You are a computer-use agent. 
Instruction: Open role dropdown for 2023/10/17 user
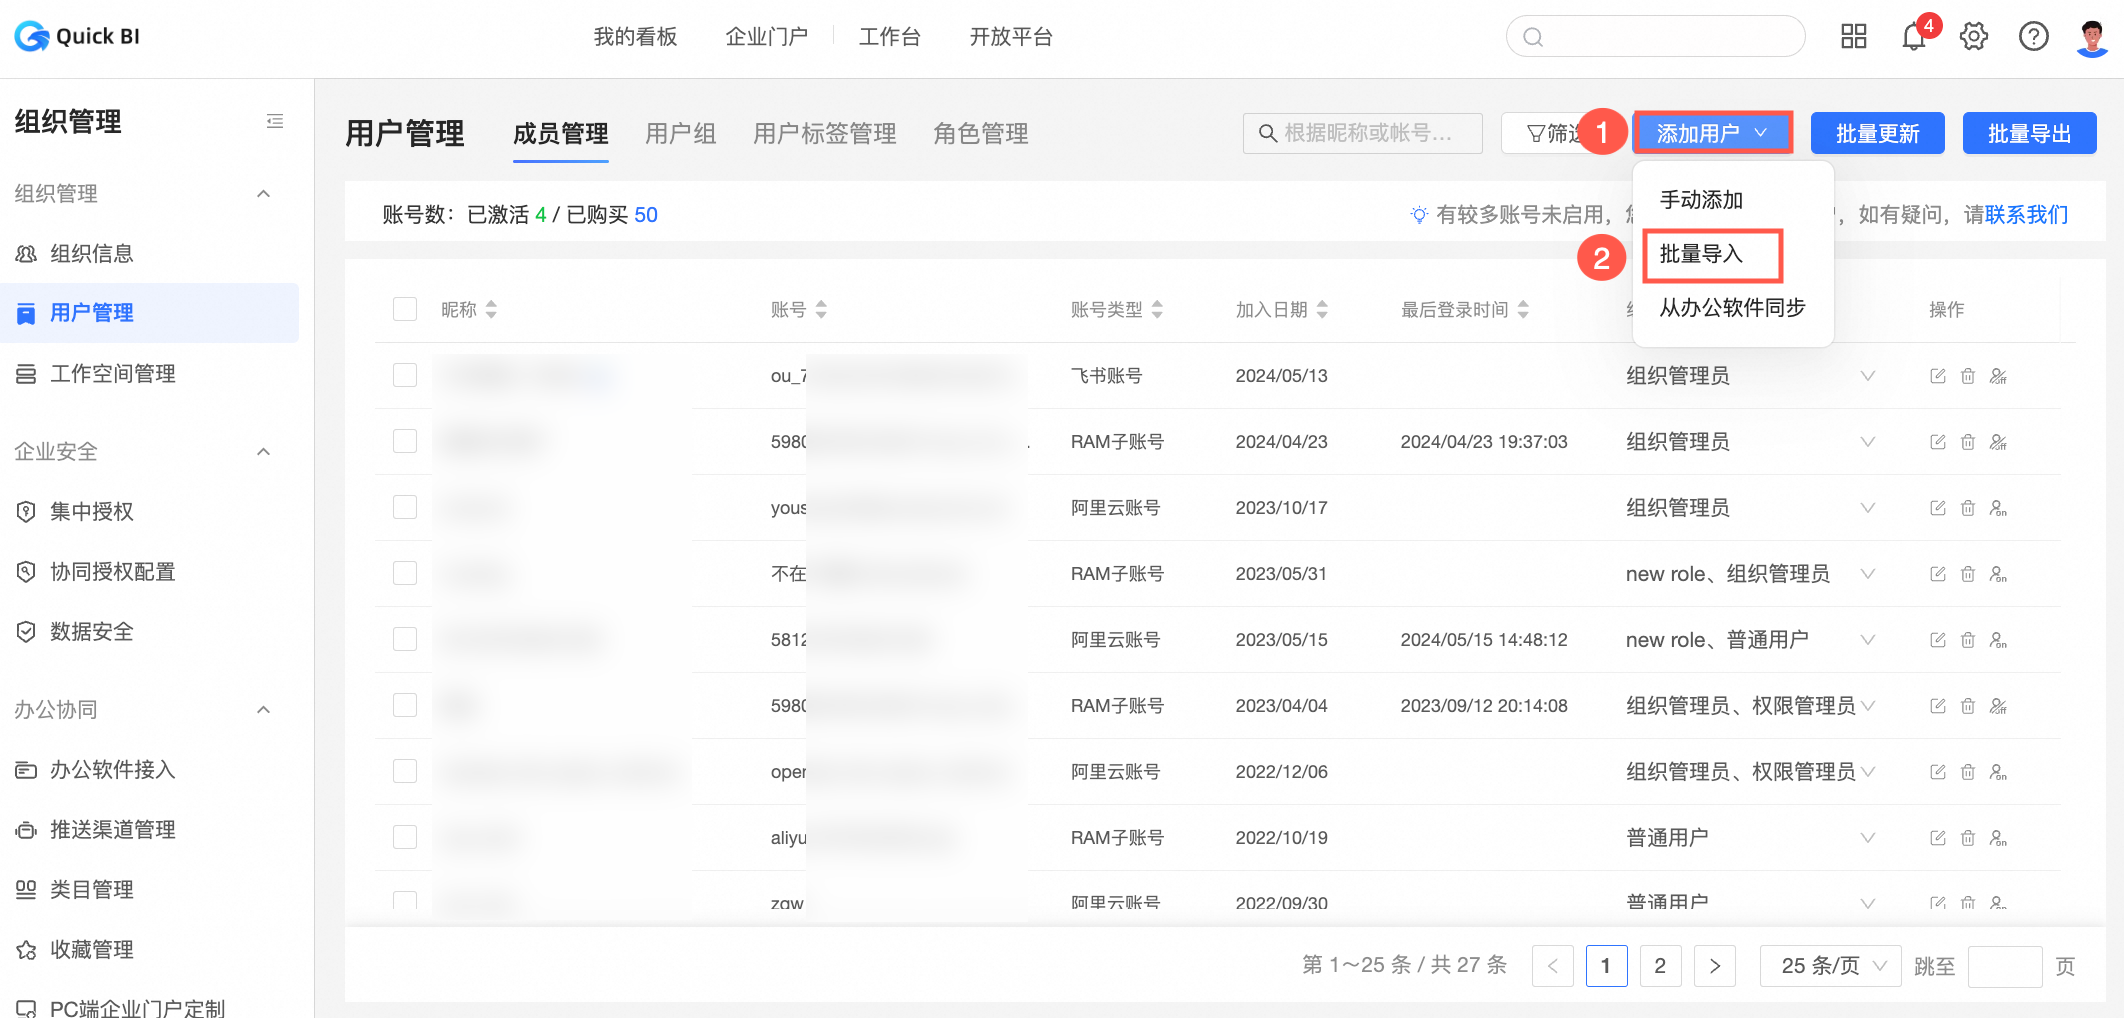[x=1867, y=508]
